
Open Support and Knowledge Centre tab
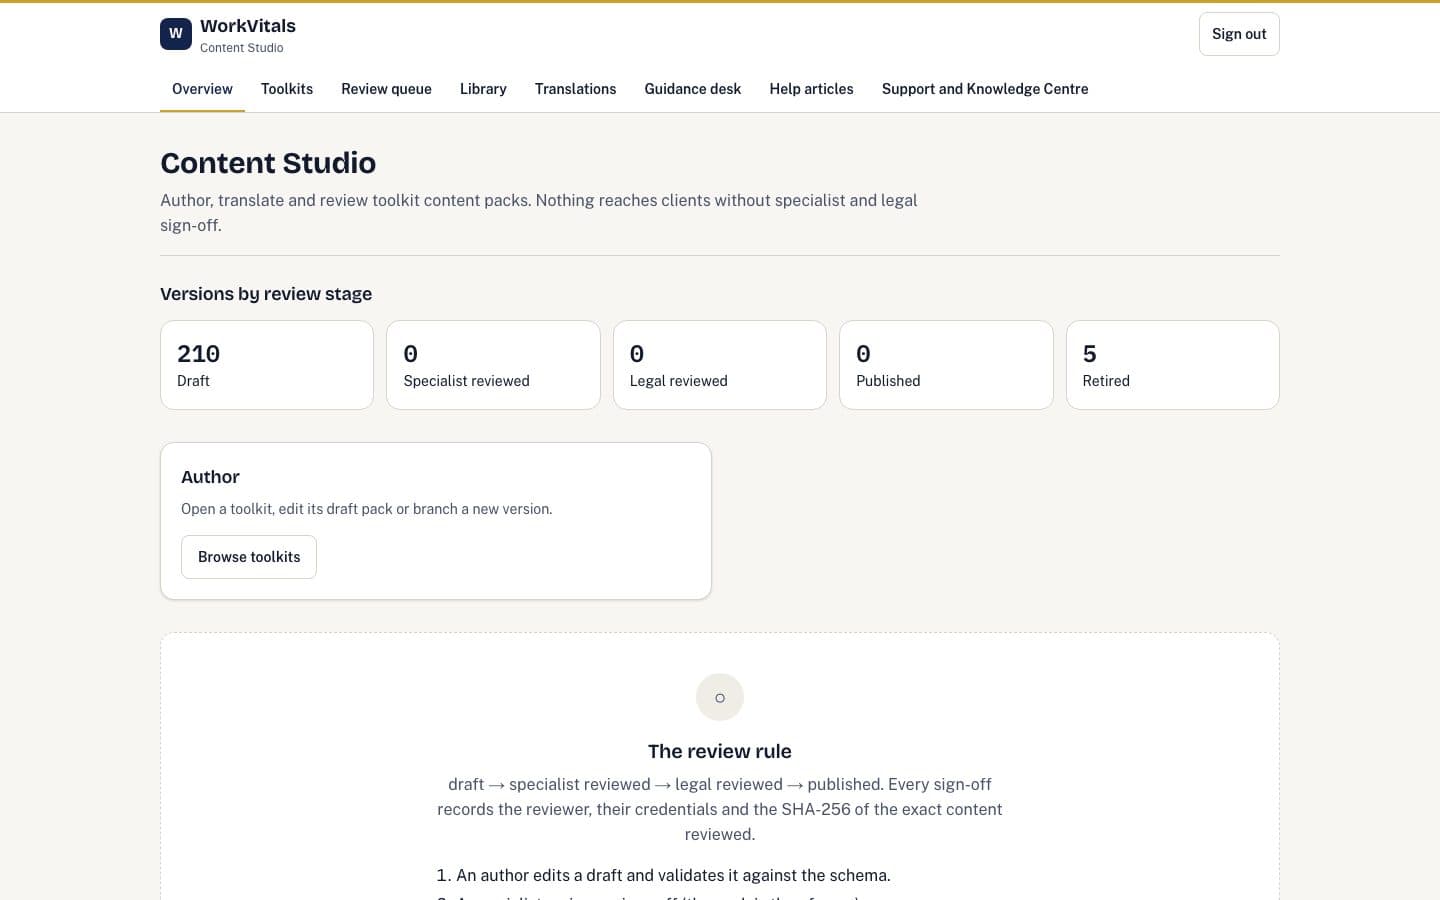point(985,89)
